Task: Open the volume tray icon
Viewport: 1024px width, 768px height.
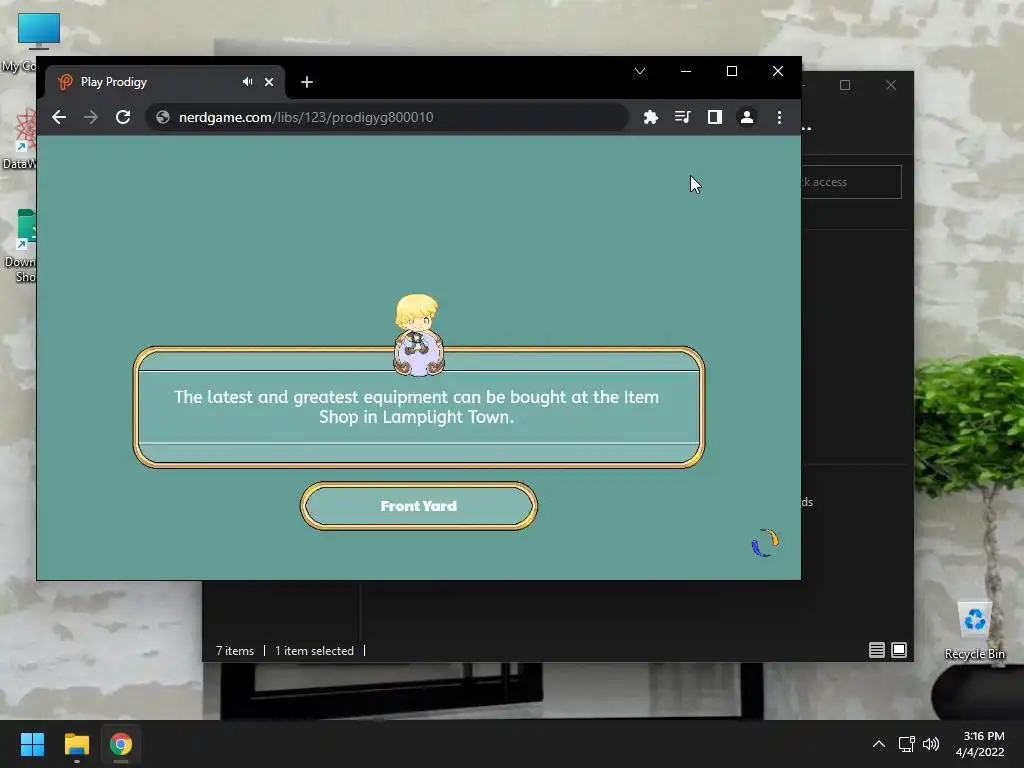Action: point(931,744)
